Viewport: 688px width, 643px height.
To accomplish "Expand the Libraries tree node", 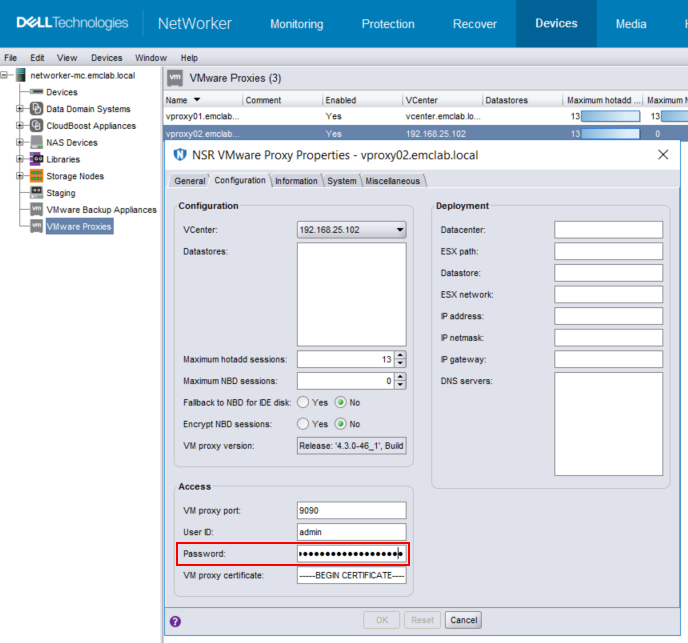I will click(19, 159).
